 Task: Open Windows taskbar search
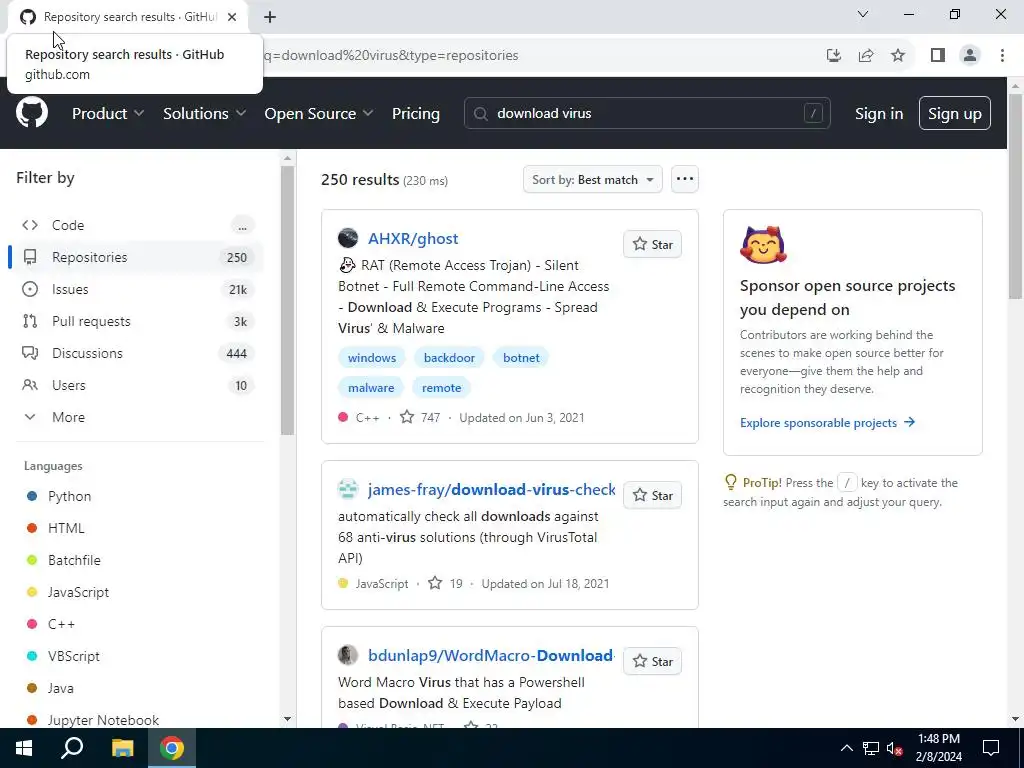(x=72, y=748)
